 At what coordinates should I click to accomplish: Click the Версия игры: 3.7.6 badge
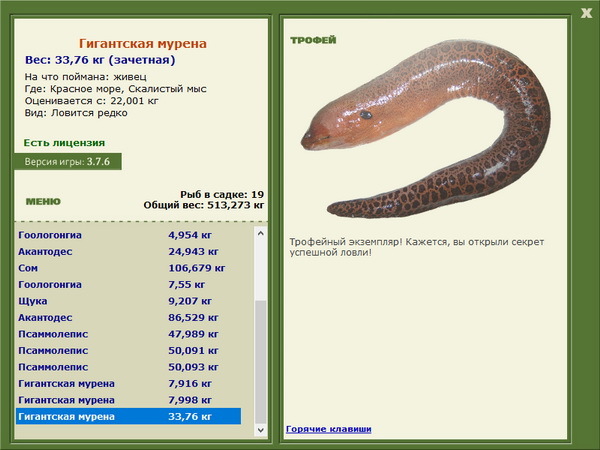pos(67,161)
